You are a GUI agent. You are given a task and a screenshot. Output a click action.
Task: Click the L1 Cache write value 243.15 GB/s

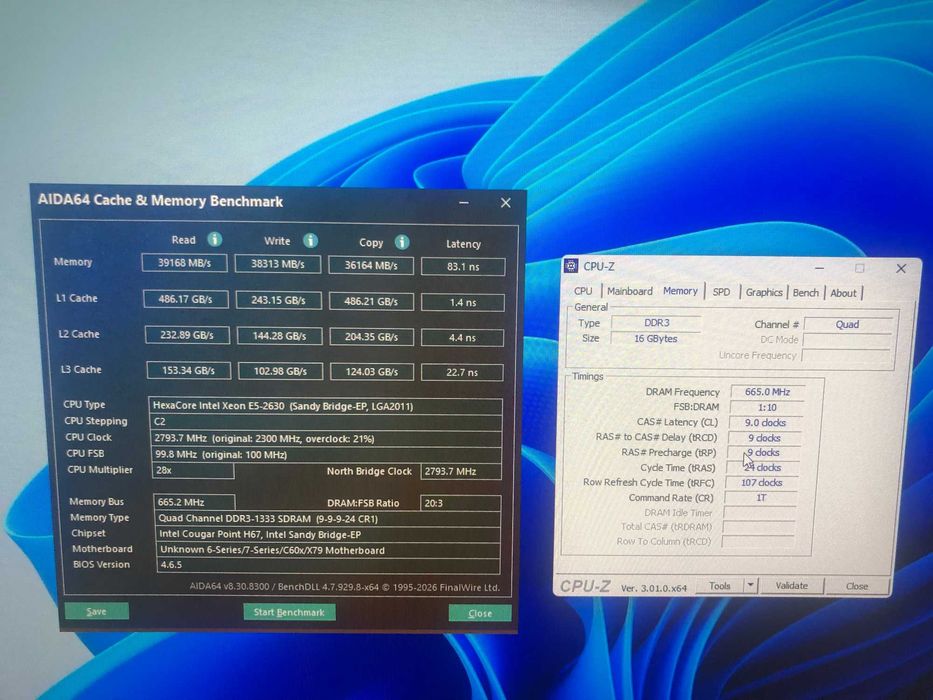[278, 301]
